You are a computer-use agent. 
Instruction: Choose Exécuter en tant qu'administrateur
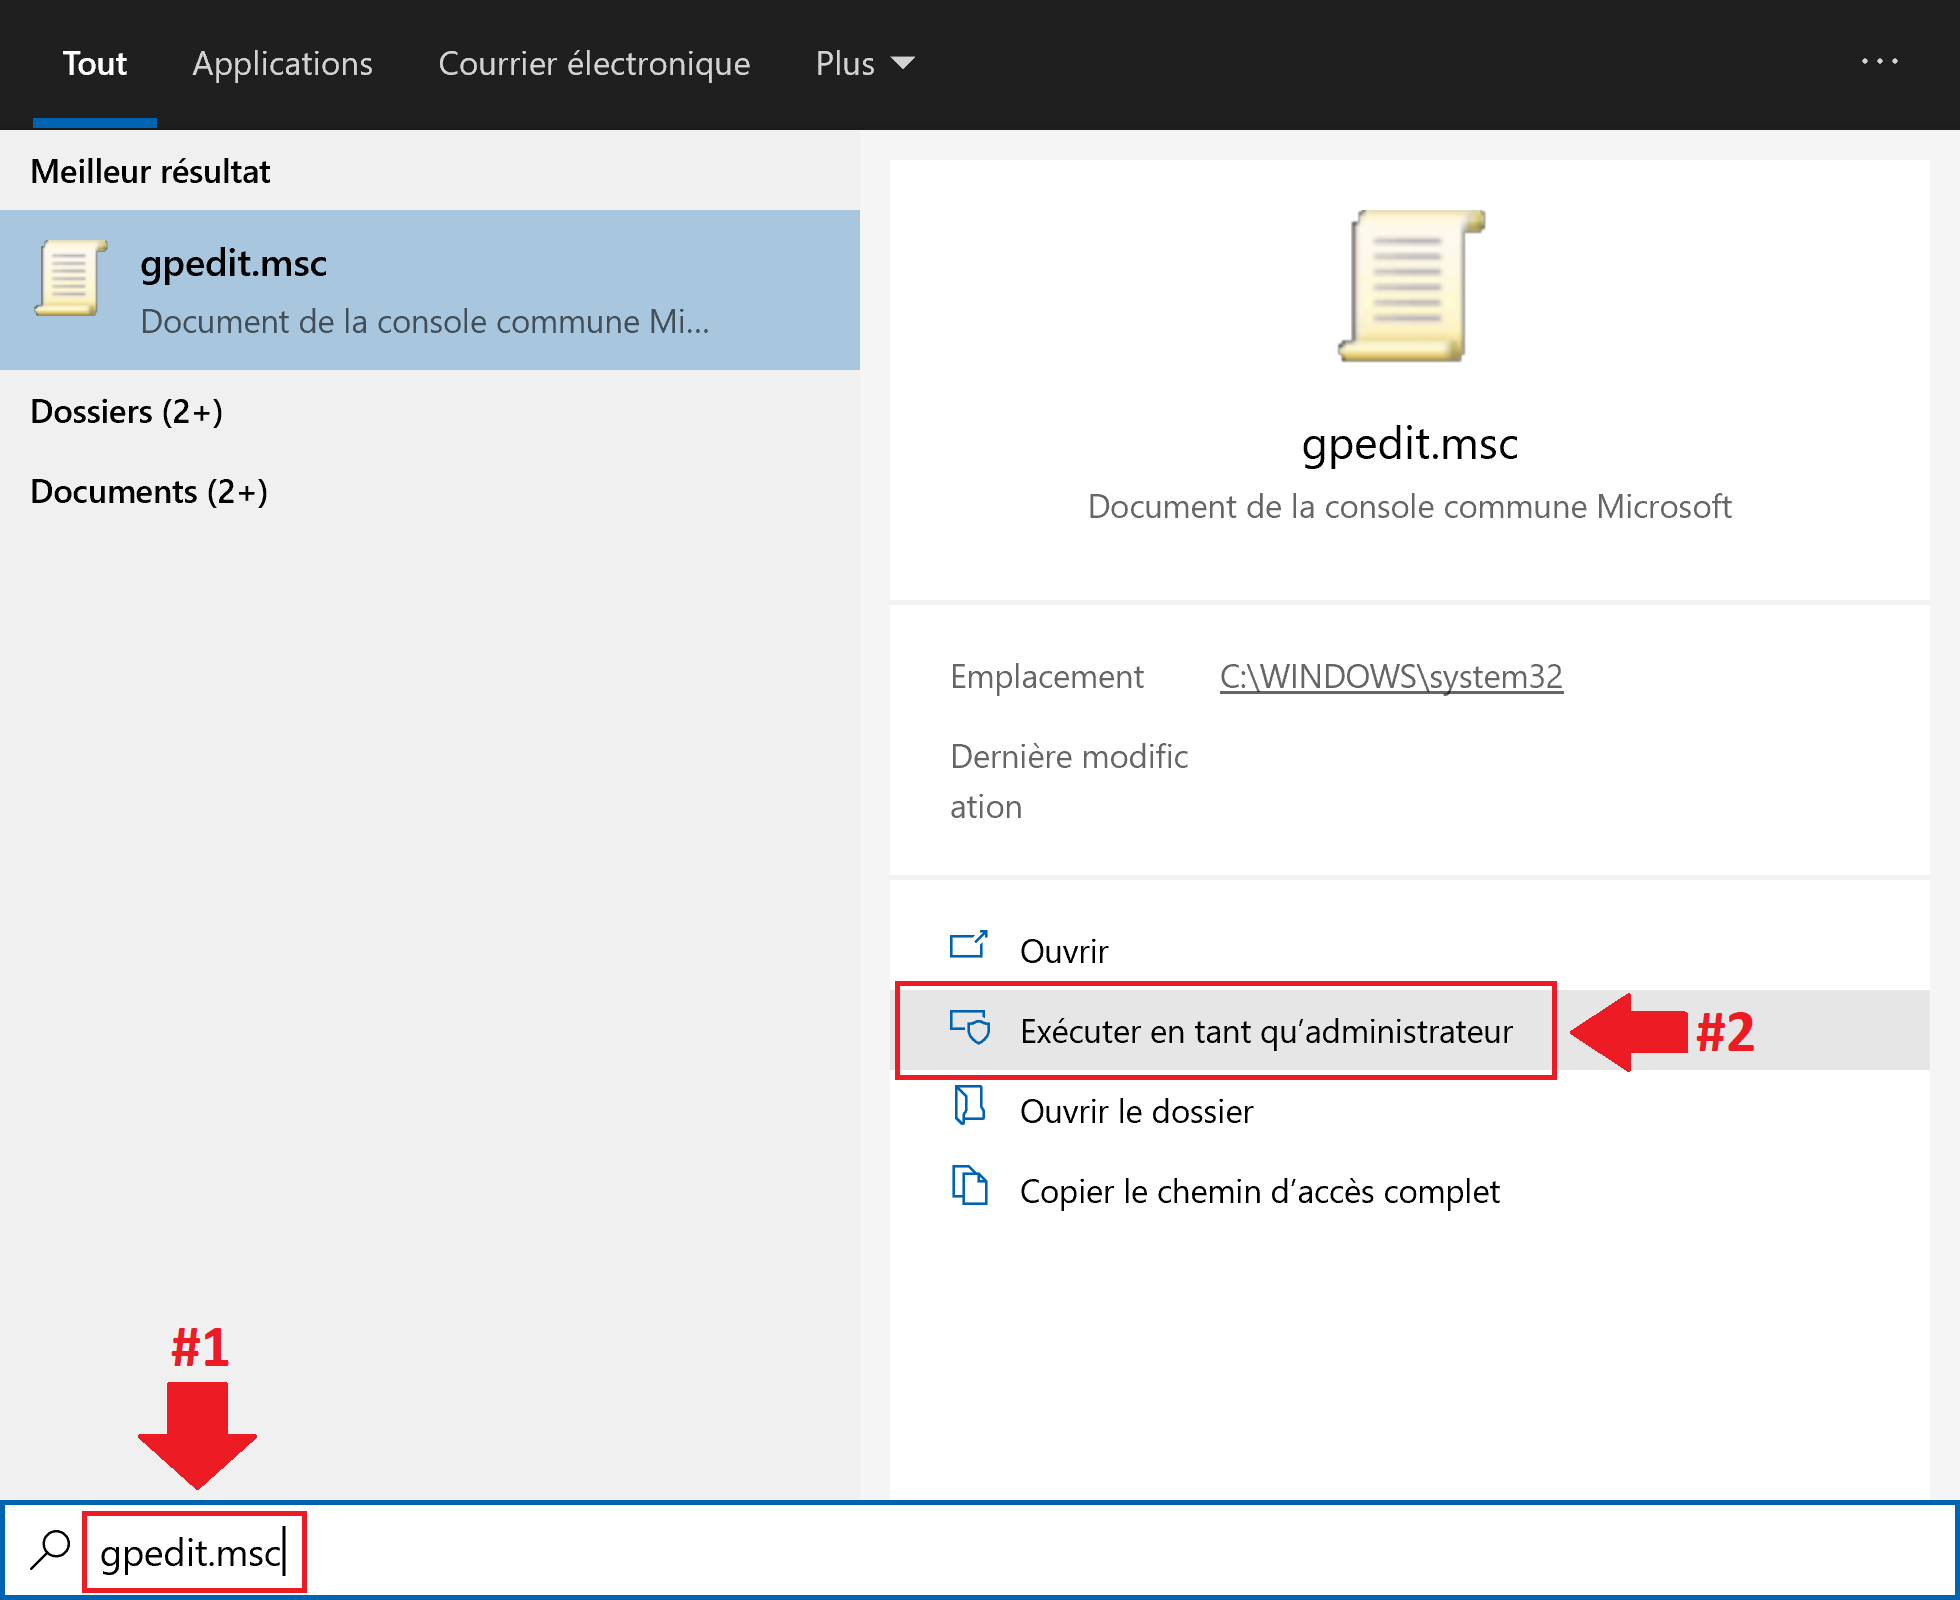tap(1265, 1031)
